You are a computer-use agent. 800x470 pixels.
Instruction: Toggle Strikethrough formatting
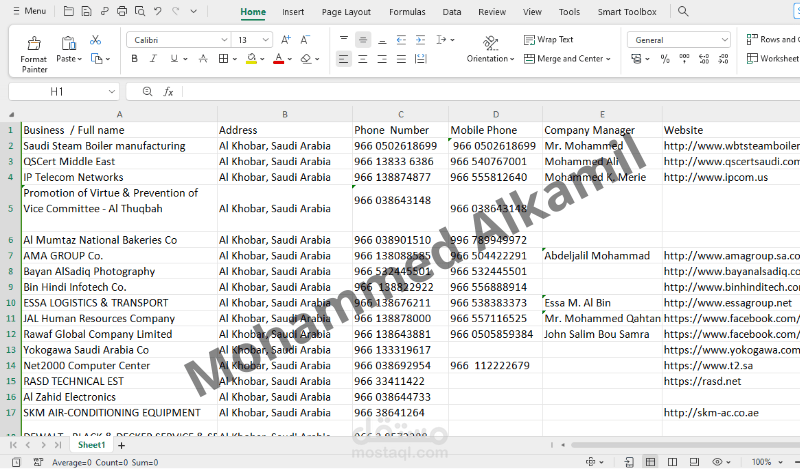pyautogui.click(x=203, y=59)
